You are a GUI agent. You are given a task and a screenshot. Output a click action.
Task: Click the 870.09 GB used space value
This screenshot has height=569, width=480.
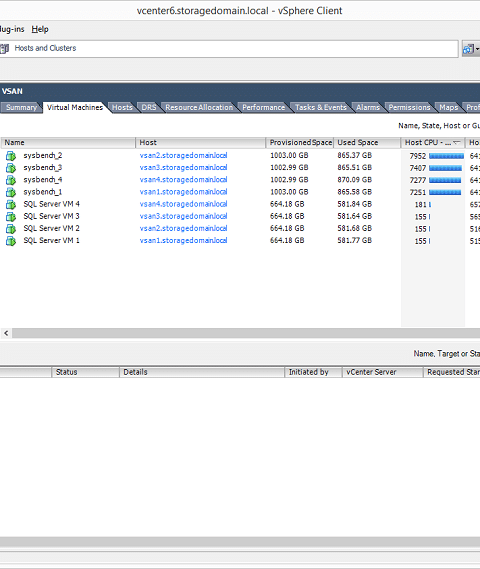(x=354, y=180)
